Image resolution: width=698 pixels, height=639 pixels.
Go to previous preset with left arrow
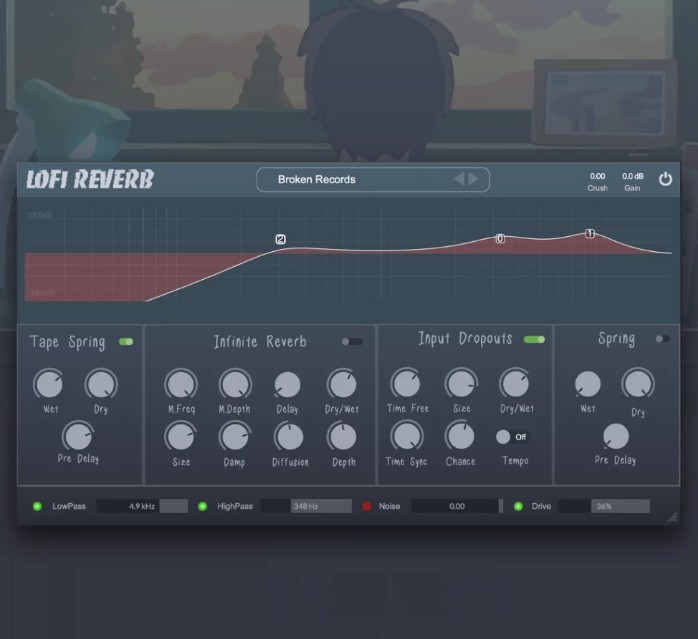pos(459,179)
